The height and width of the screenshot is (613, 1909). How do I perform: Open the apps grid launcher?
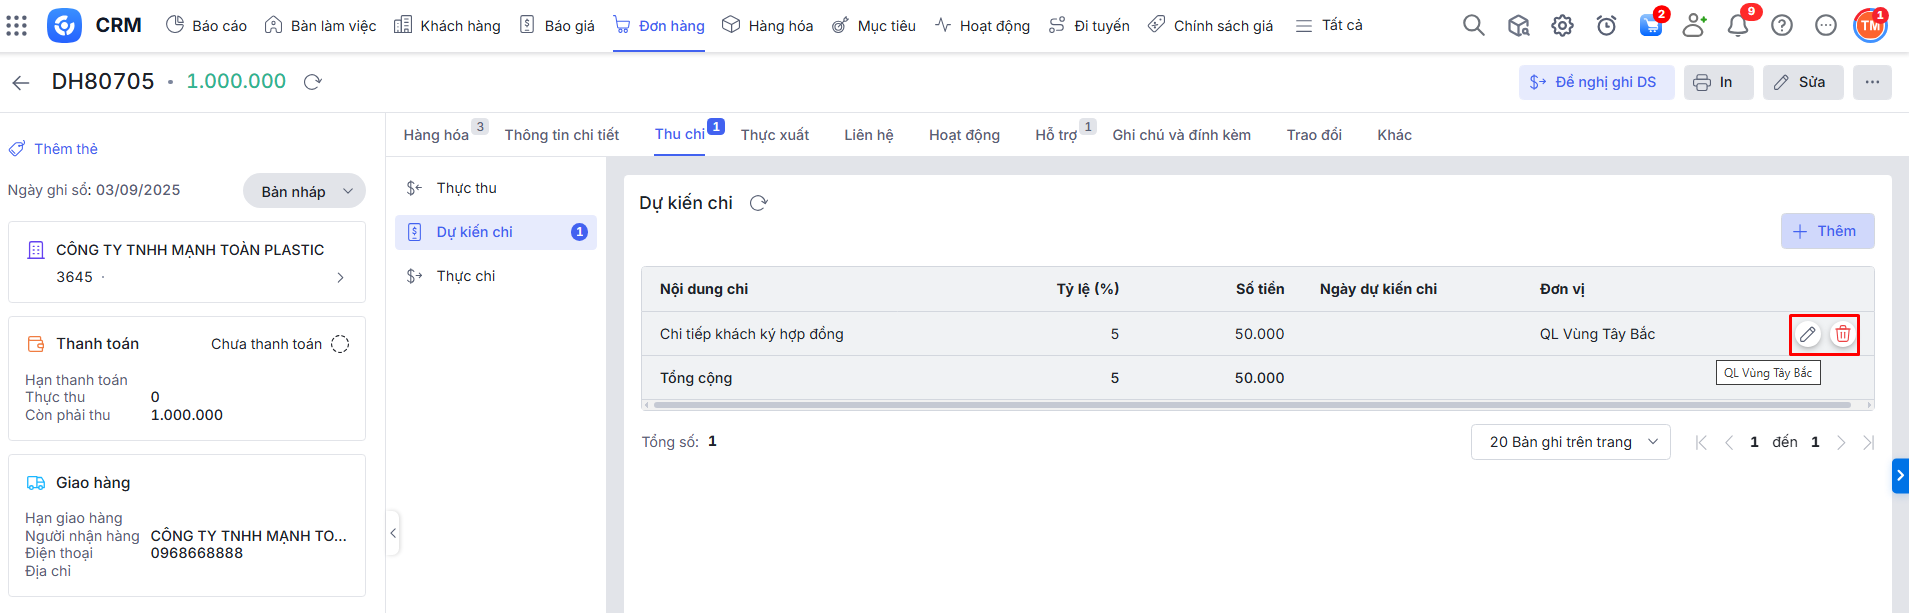(17, 26)
